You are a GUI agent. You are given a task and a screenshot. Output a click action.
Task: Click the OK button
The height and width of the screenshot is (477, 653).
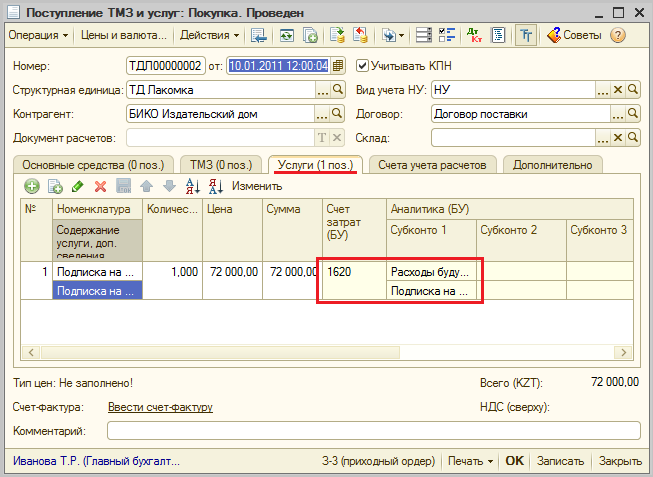(514, 461)
